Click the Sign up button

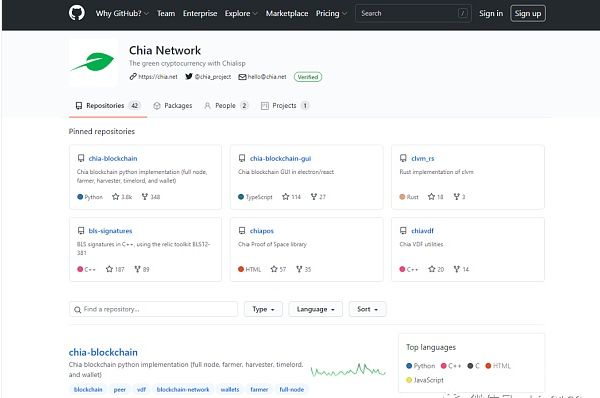coord(528,13)
